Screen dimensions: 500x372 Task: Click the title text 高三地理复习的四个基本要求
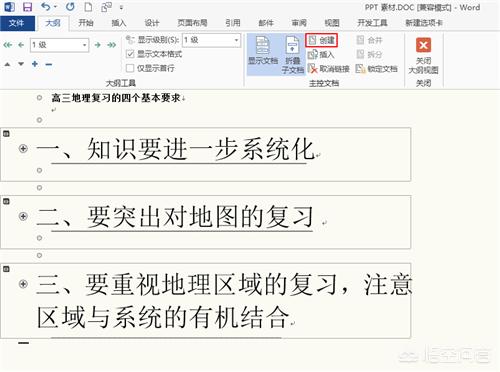pos(116,98)
